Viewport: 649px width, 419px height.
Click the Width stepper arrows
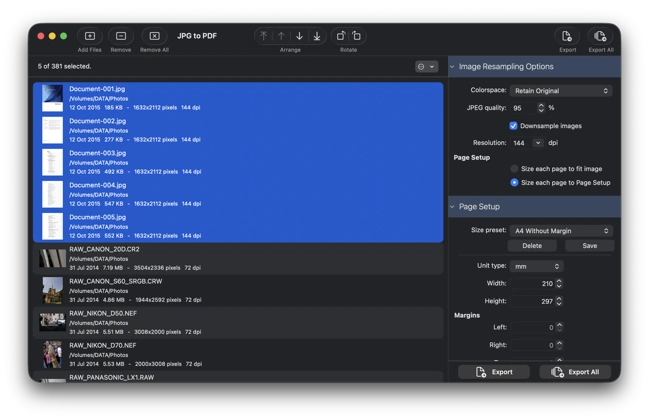[x=559, y=284]
